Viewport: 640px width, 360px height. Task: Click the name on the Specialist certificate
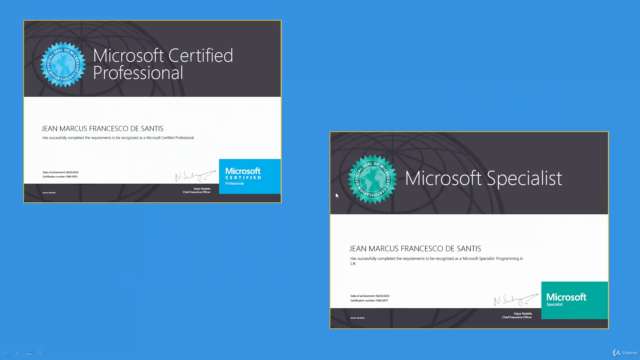coord(415,249)
